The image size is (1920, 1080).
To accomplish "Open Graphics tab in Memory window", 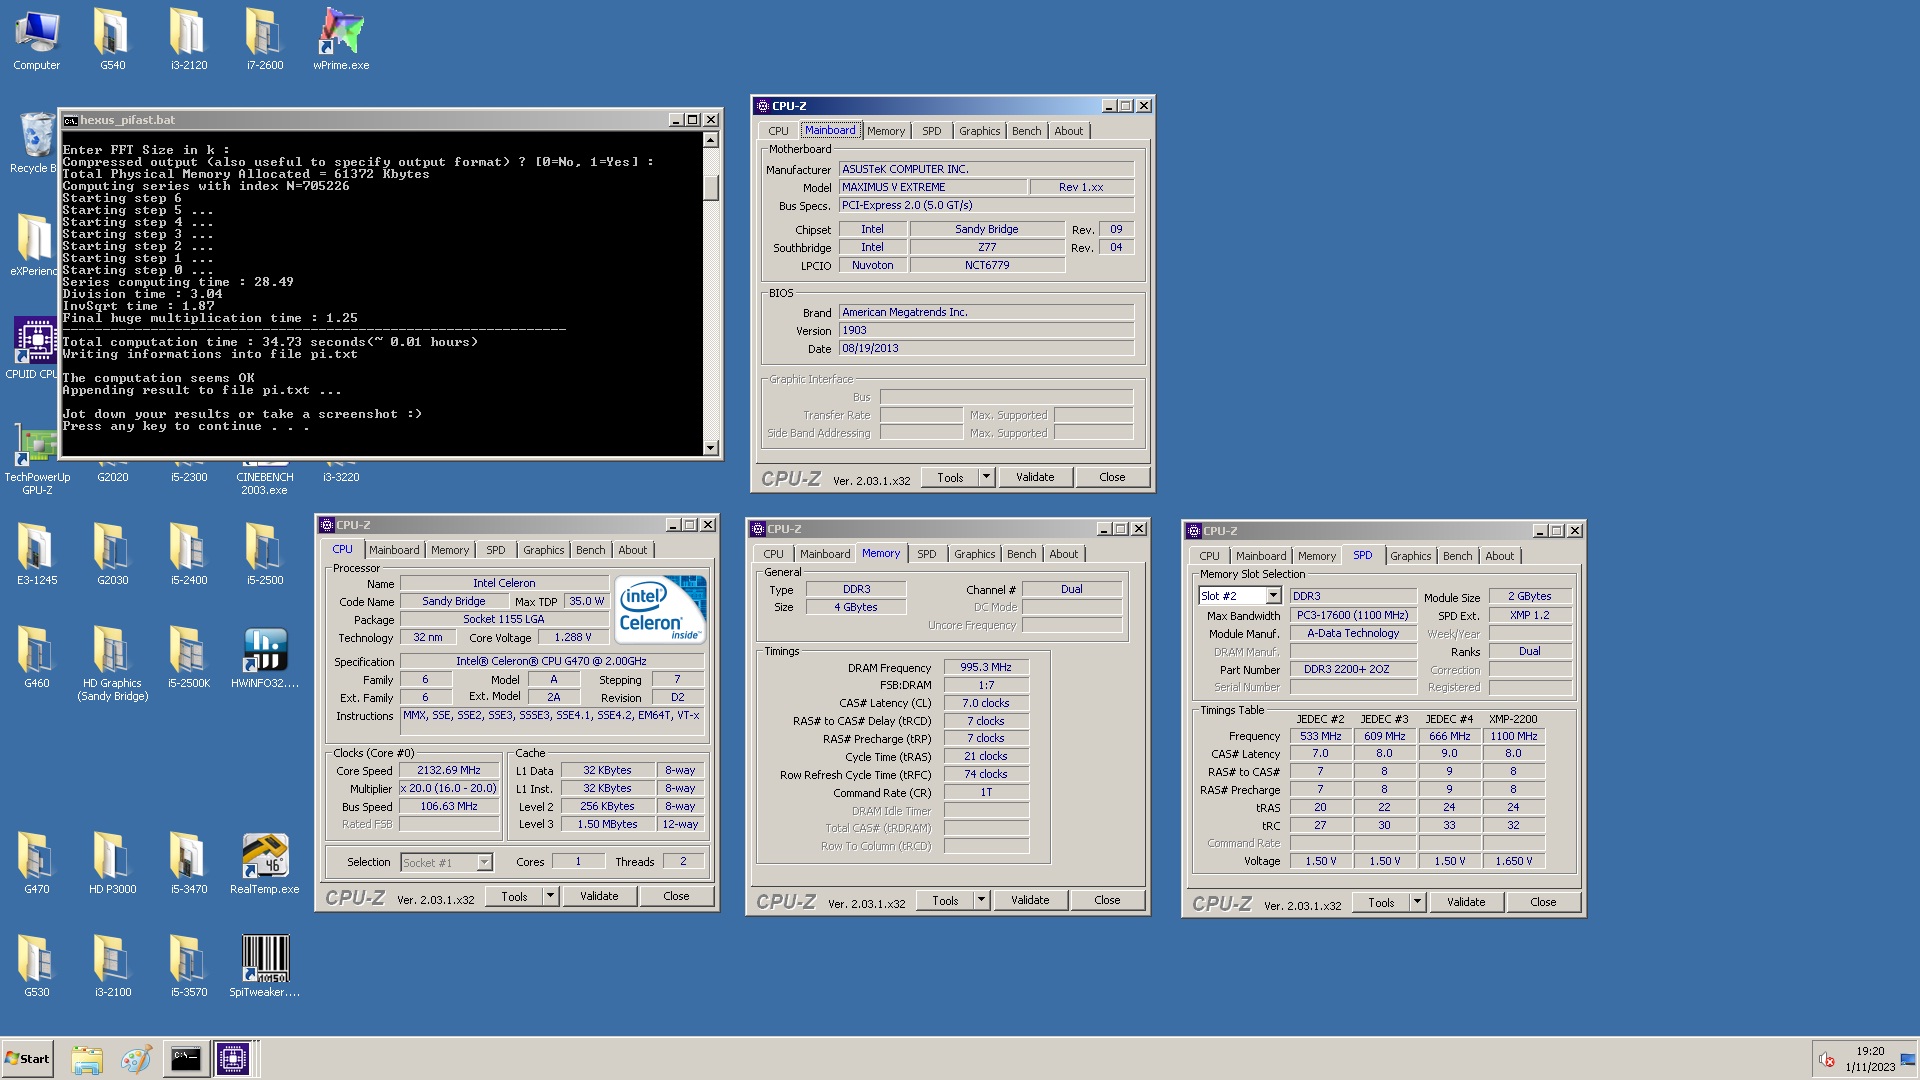I will [x=974, y=554].
